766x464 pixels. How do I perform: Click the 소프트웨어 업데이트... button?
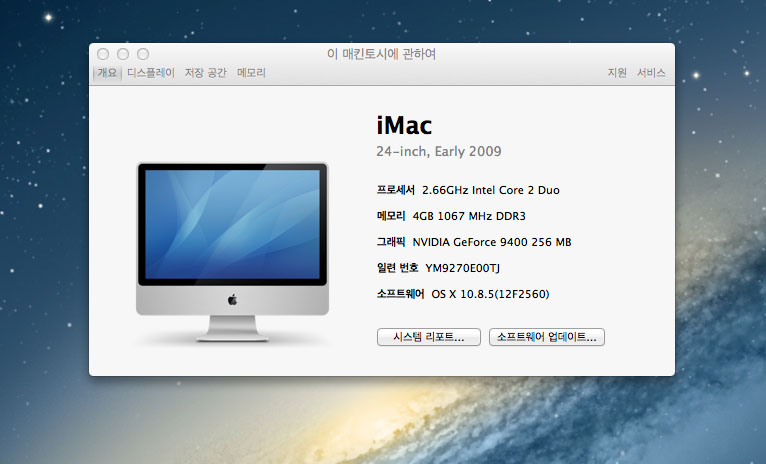point(547,338)
